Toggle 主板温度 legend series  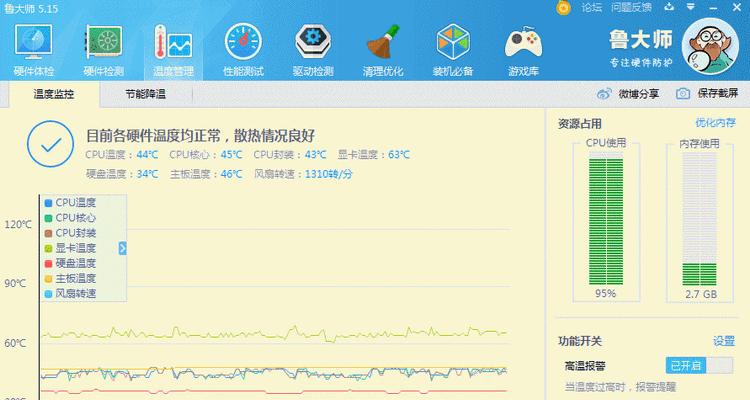pos(70,278)
